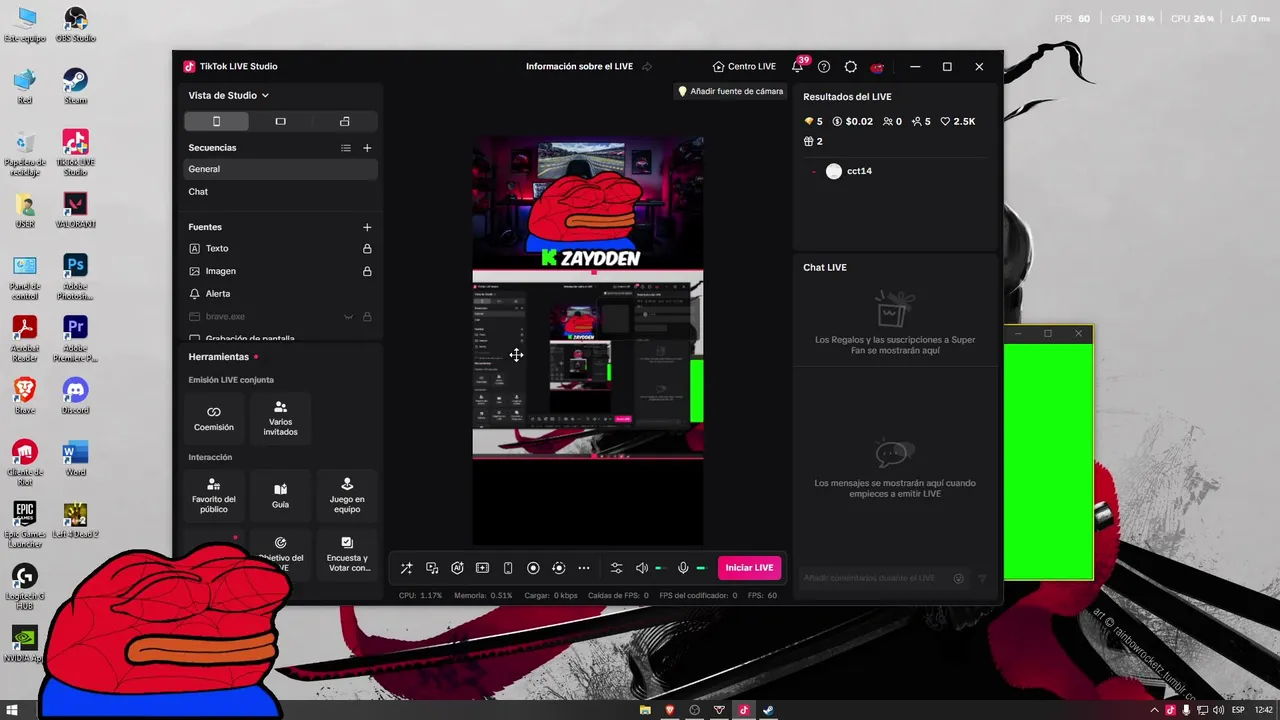Open Juego en equipo tool
The width and height of the screenshot is (1280, 720).
pos(347,497)
